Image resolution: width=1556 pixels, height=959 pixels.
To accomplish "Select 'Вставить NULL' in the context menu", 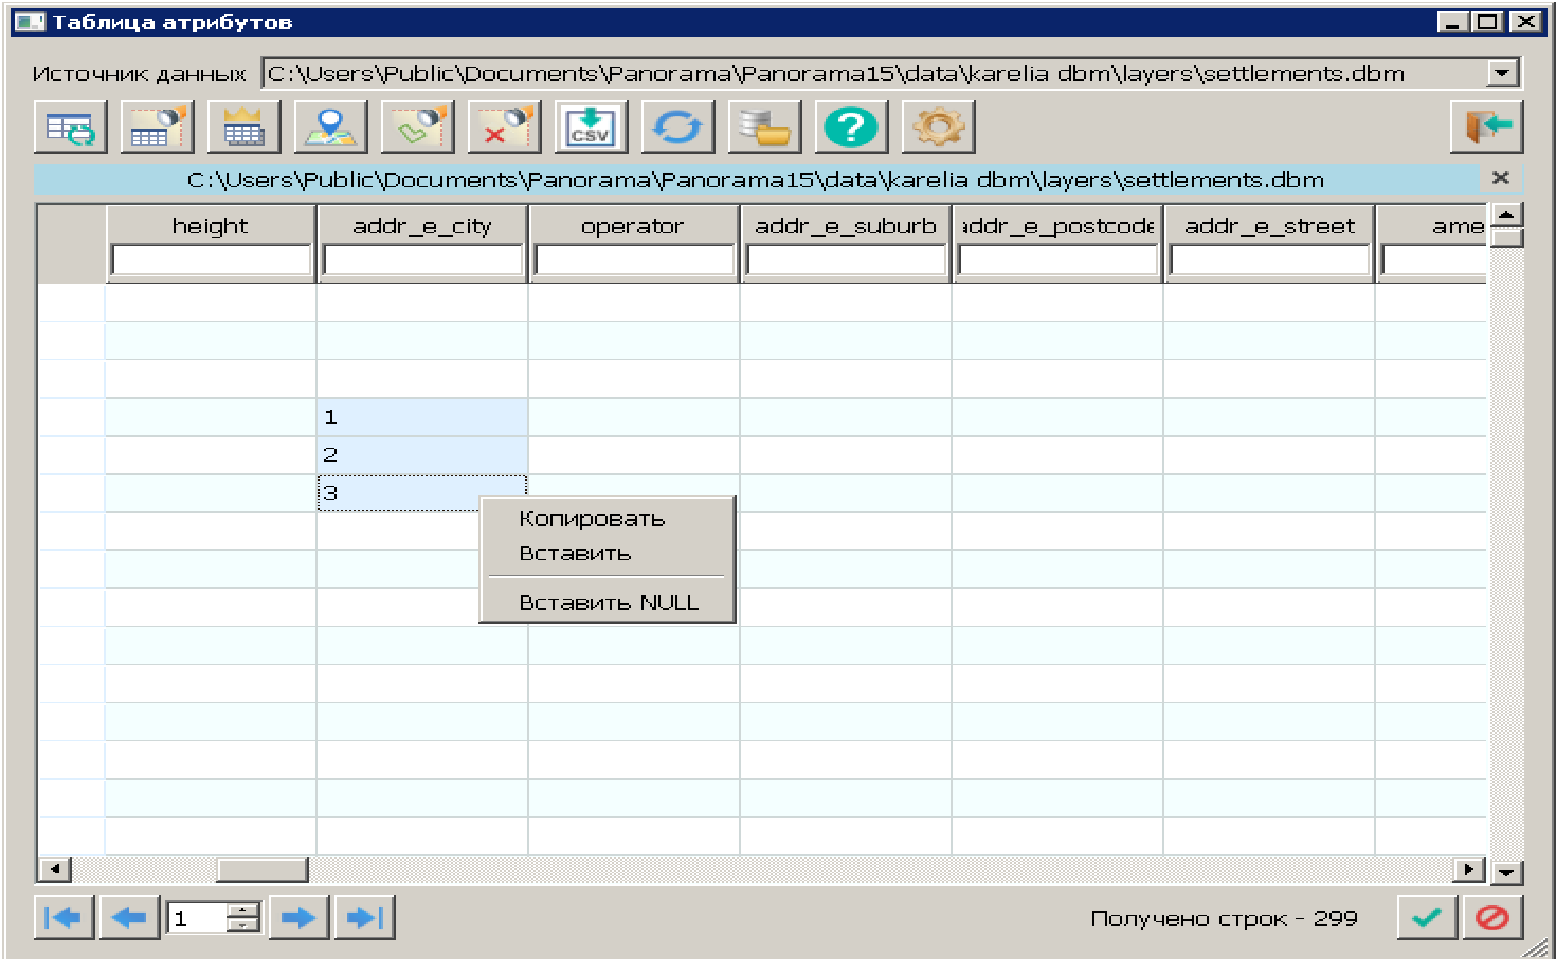I will click(608, 603).
